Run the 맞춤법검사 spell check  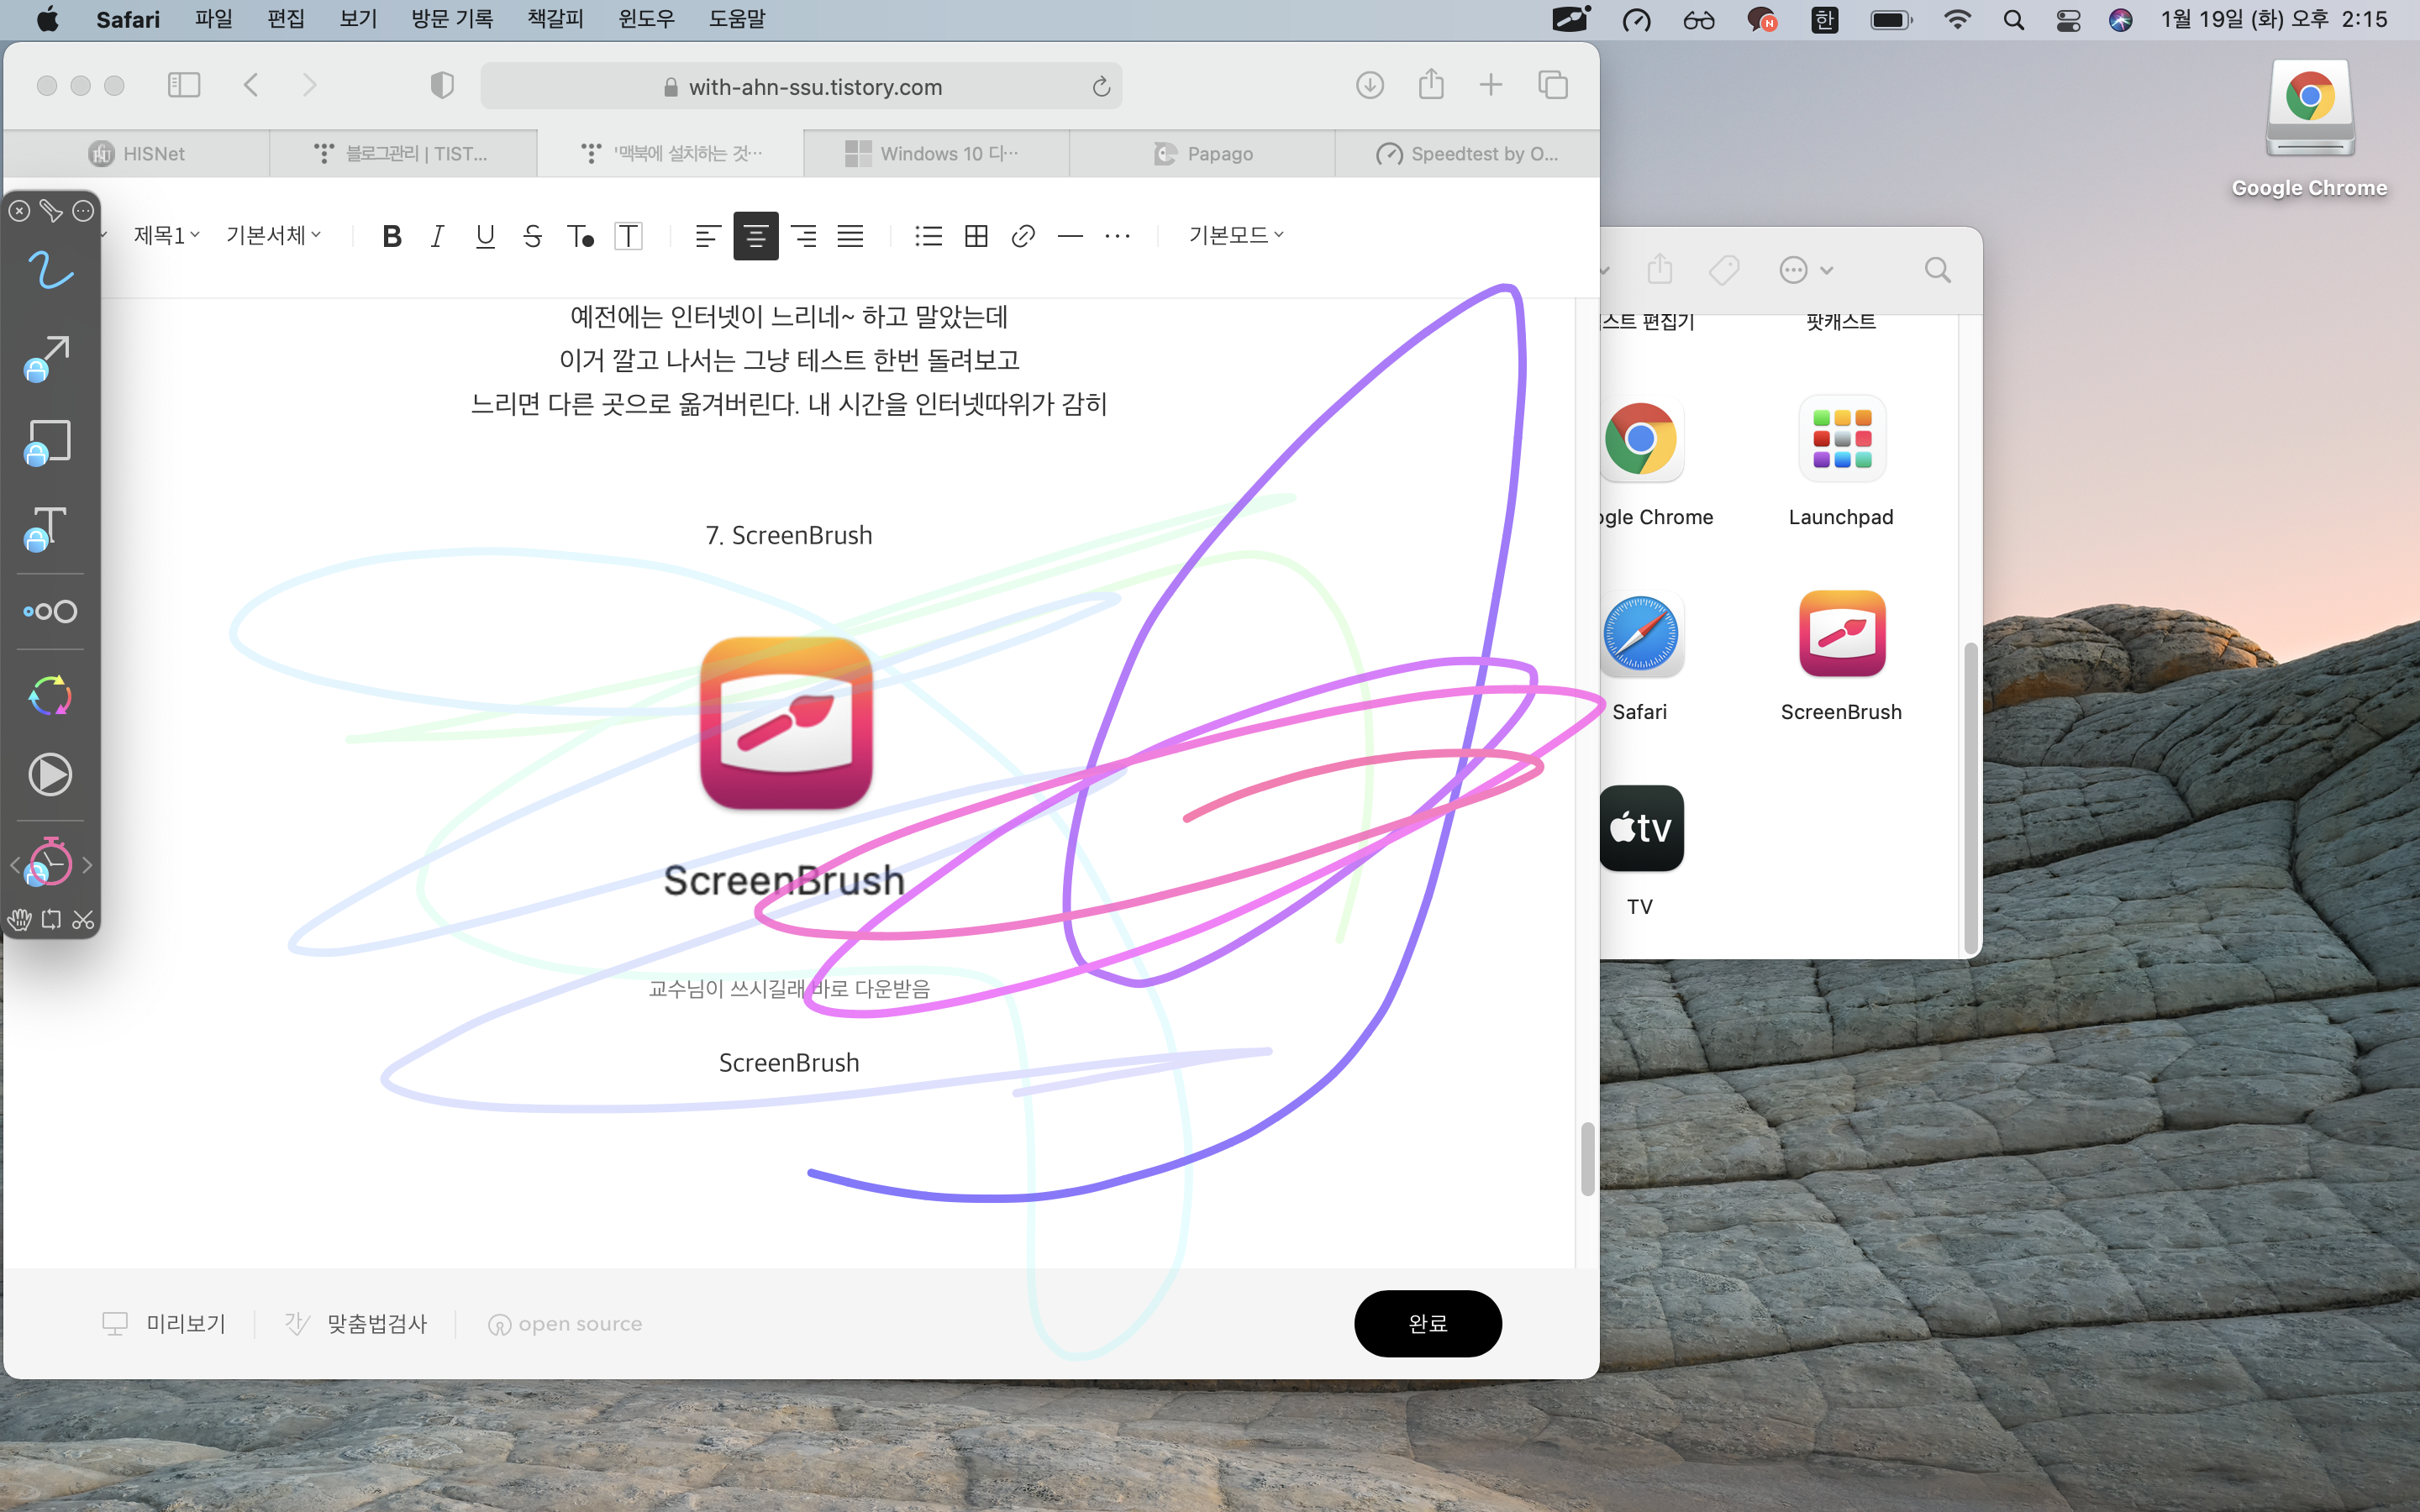[x=356, y=1324]
